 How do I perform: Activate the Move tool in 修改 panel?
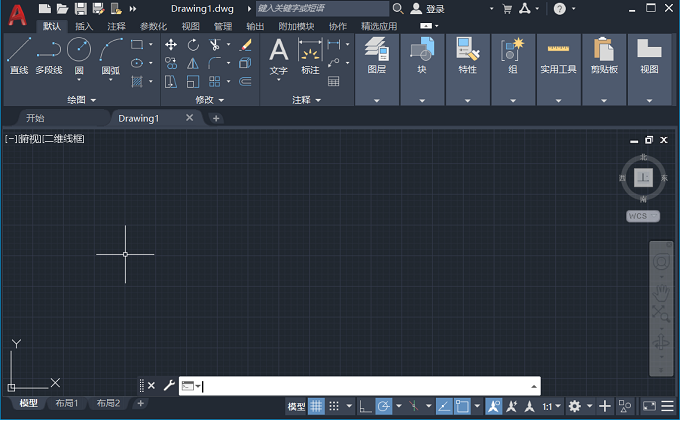[171, 45]
